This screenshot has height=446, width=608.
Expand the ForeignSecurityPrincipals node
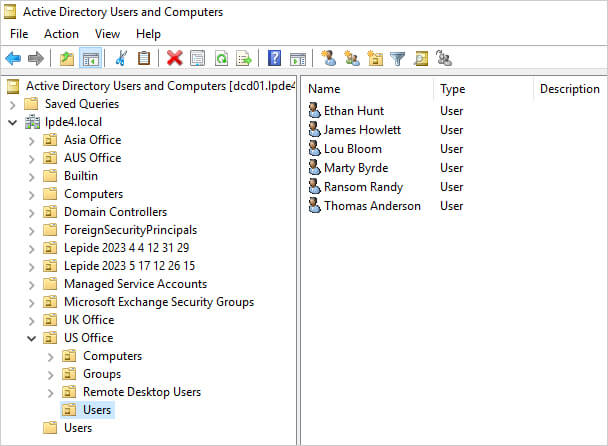coord(31,231)
